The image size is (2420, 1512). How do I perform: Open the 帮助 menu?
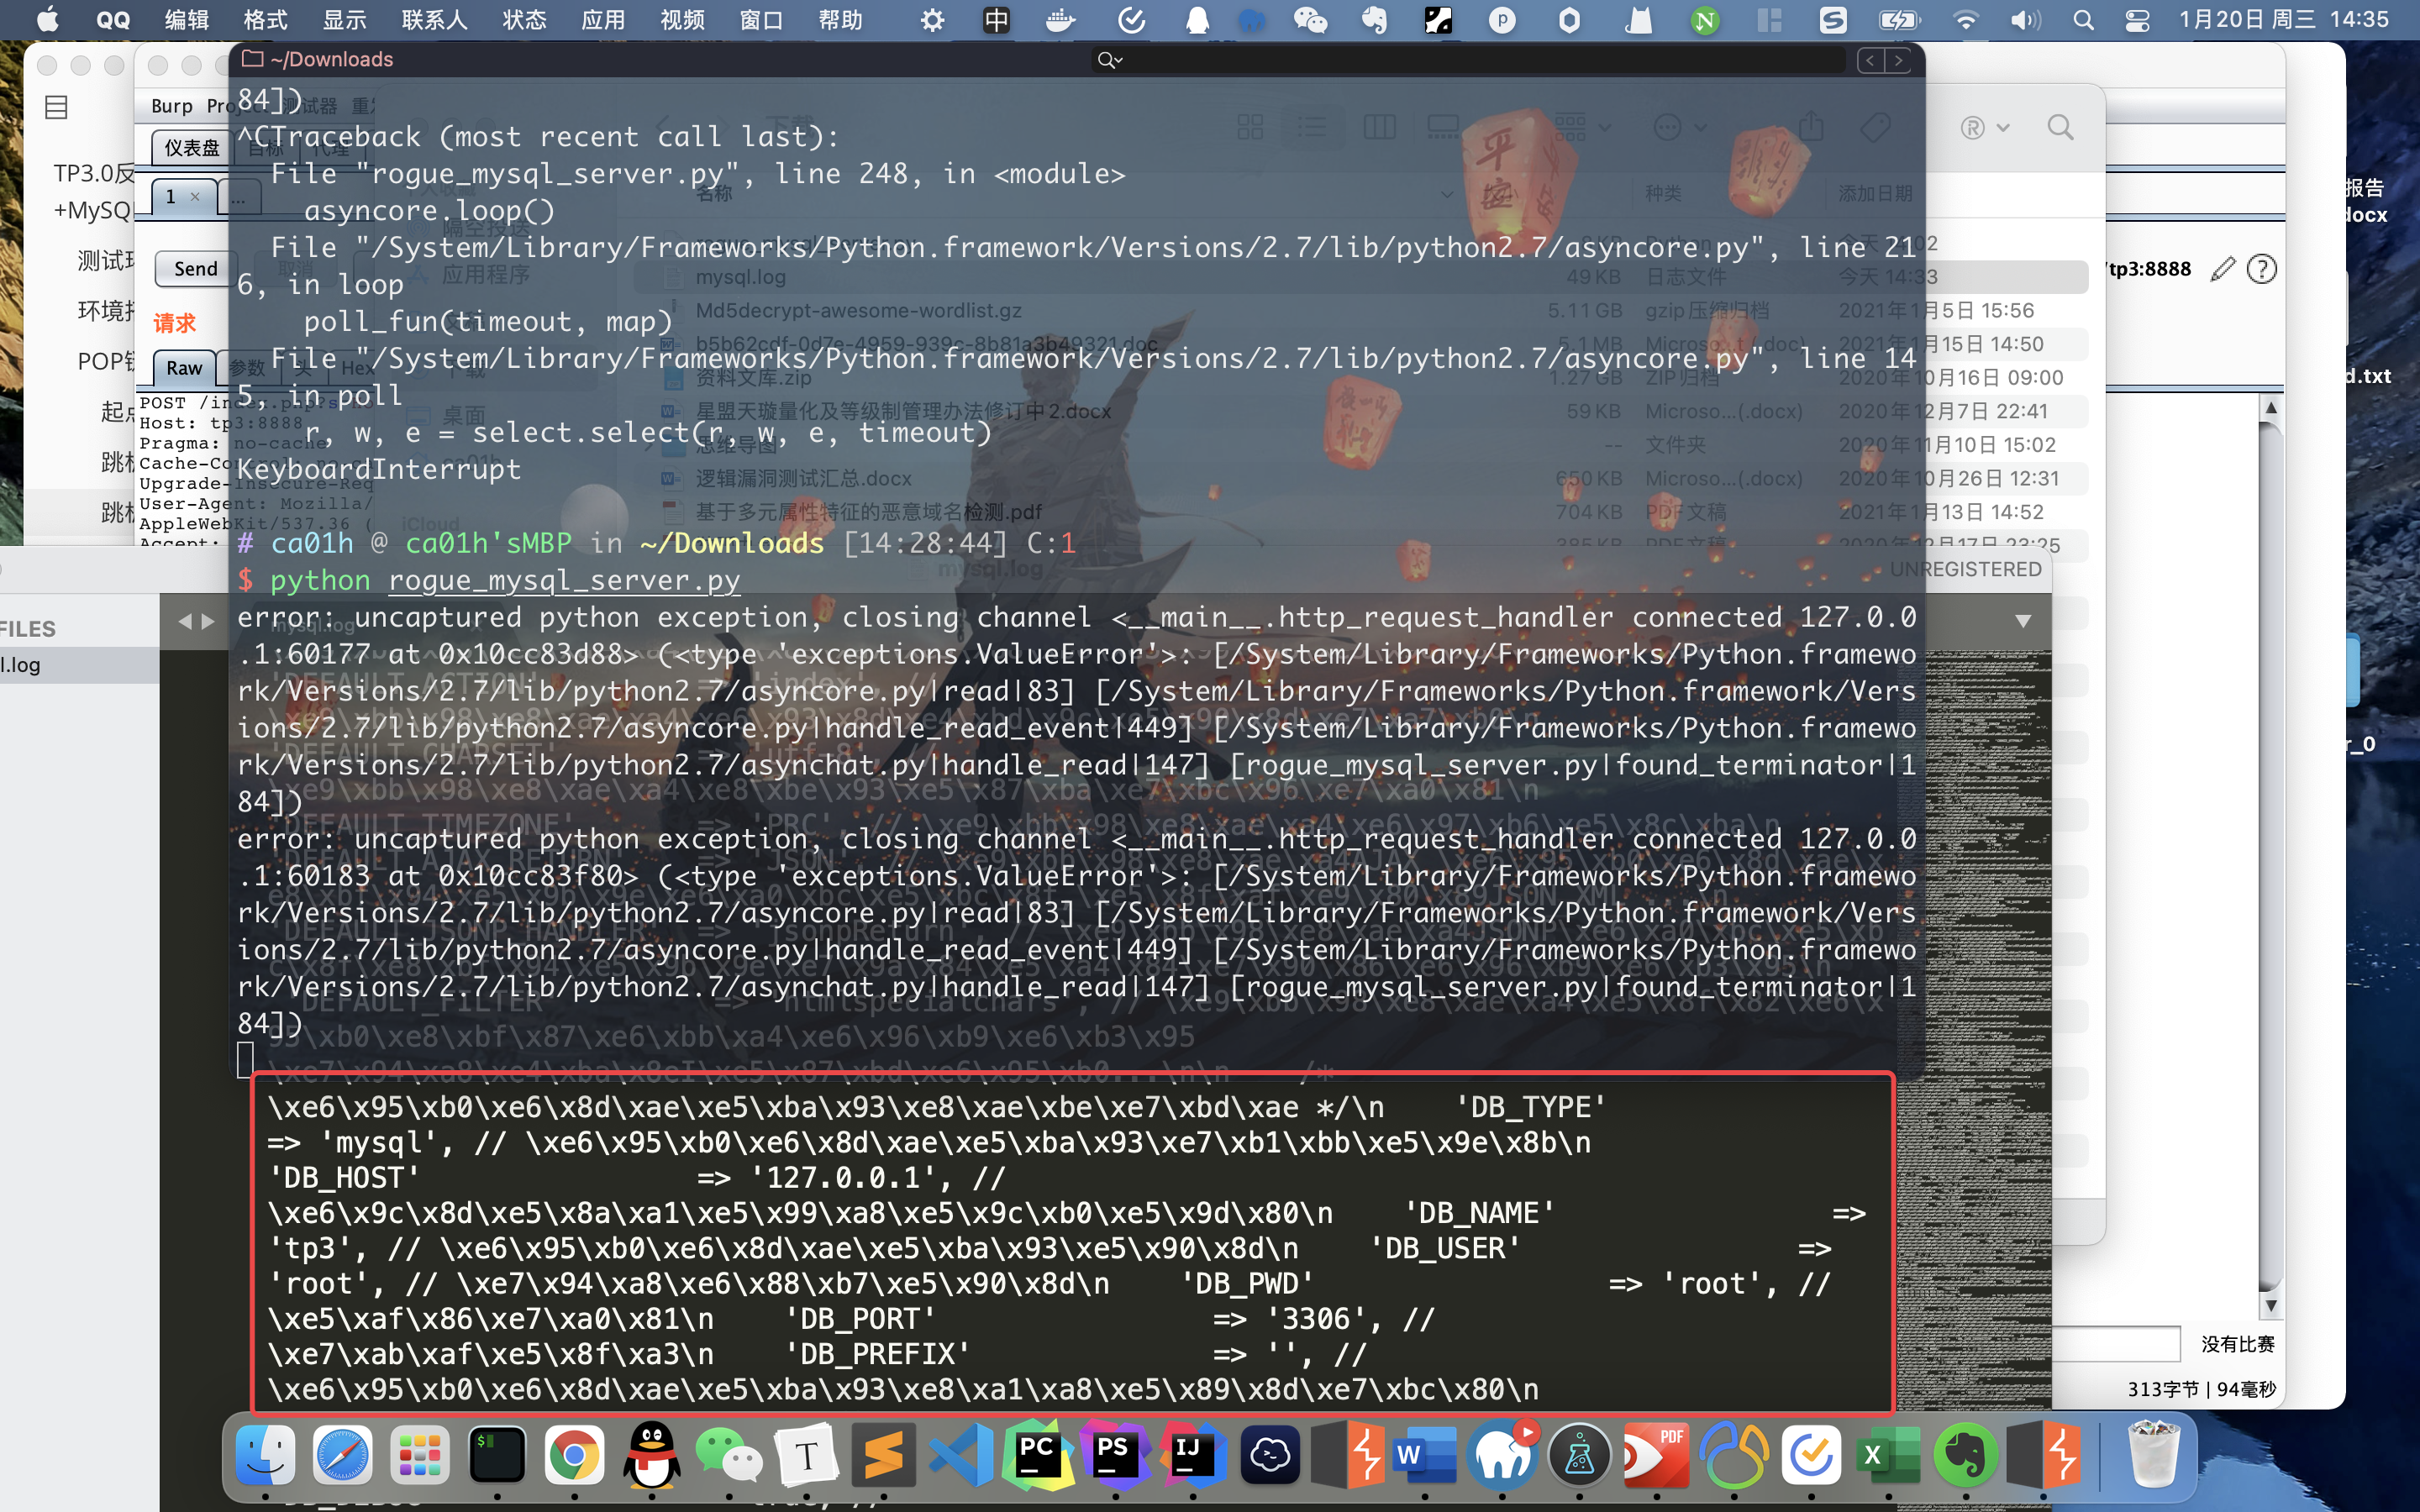(840, 20)
